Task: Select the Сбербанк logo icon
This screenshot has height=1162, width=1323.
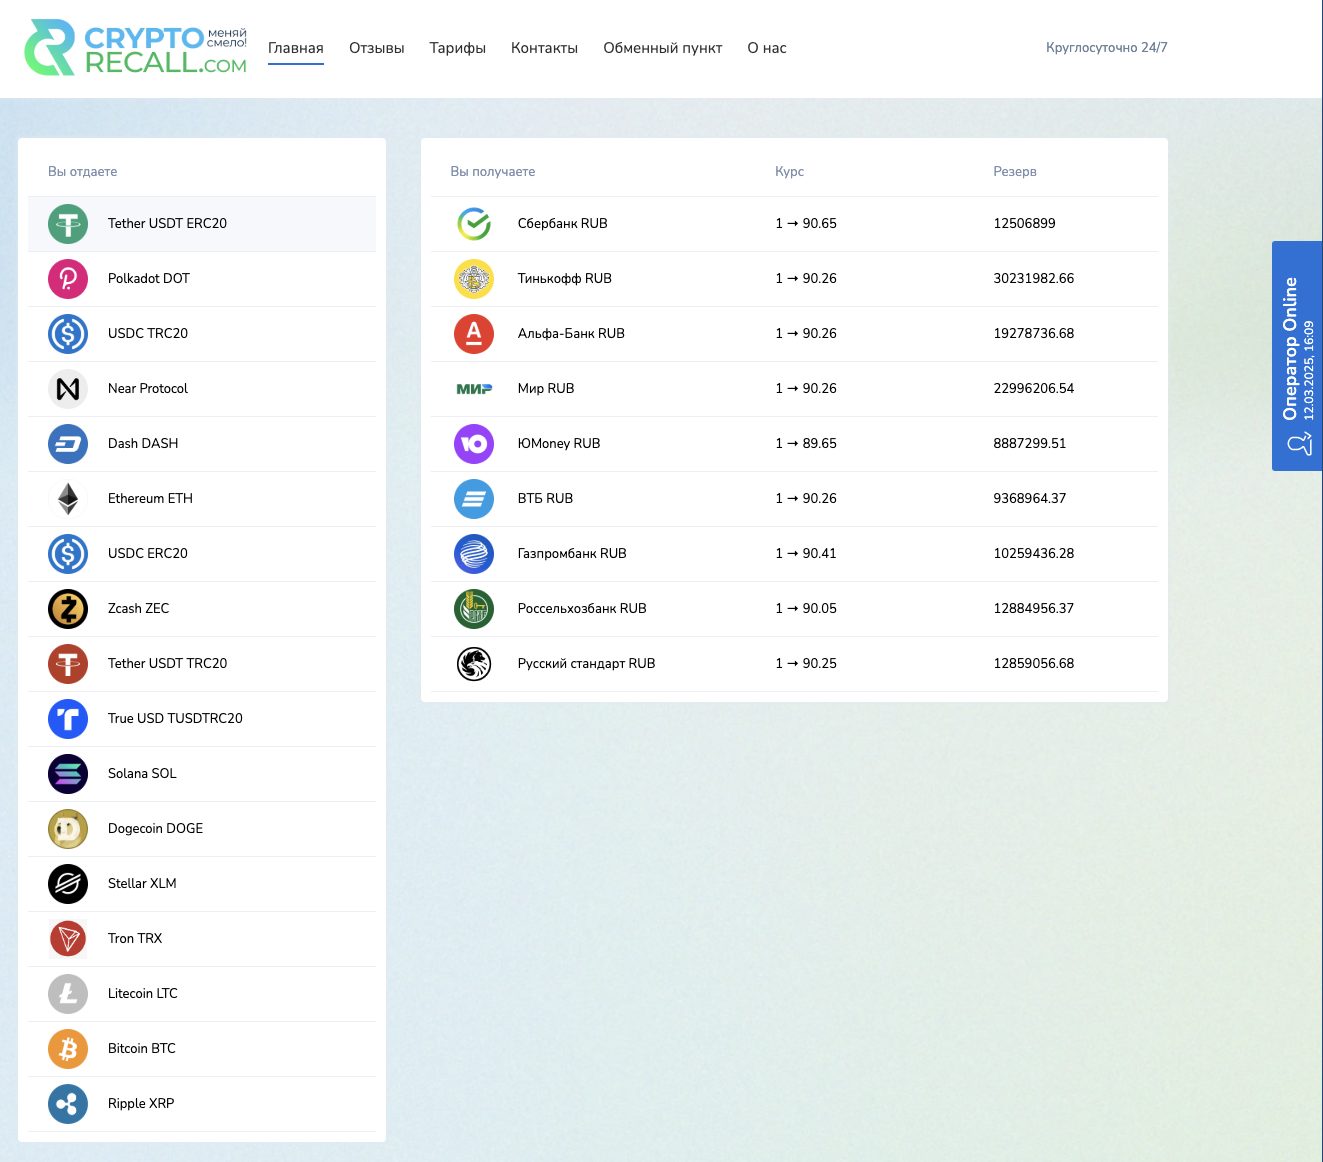Action: click(x=474, y=224)
